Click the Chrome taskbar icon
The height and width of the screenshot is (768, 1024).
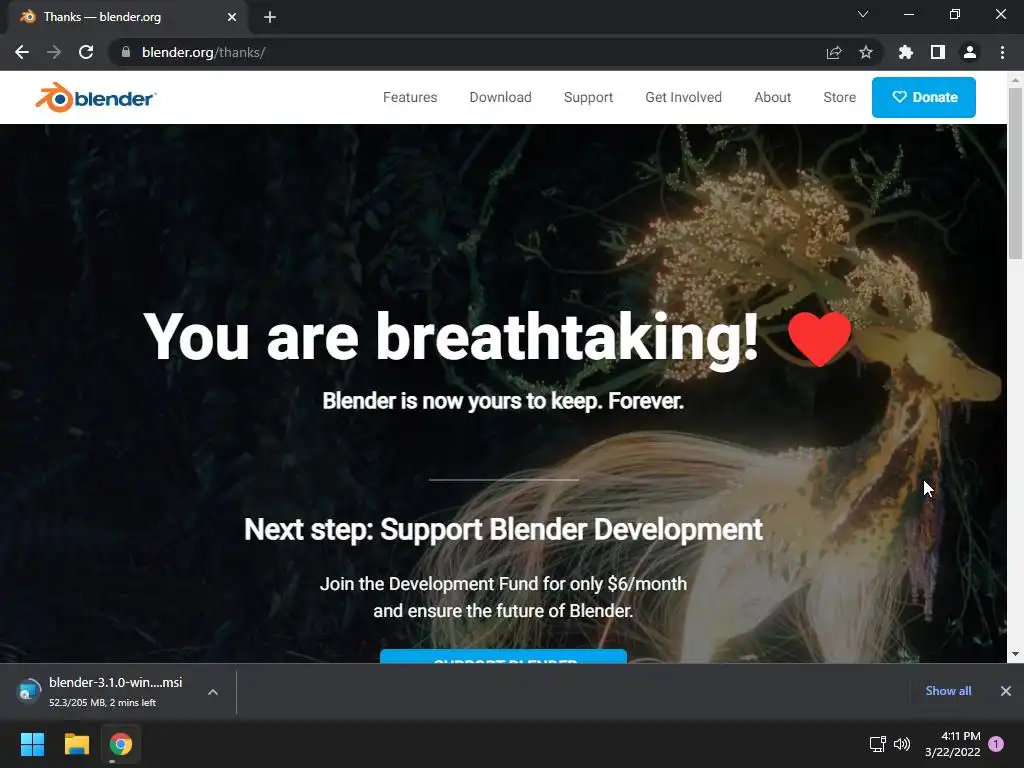click(x=121, y=744)
